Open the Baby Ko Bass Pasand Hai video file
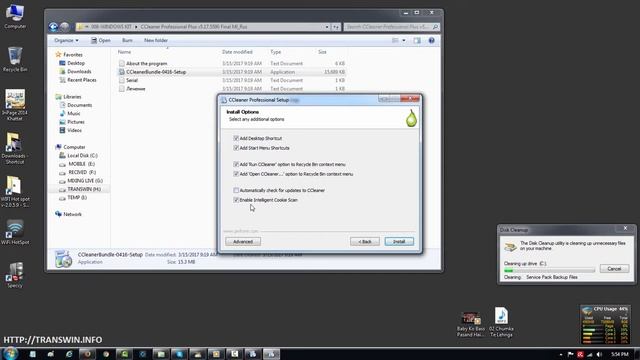Image resolution: width=640 pixels, height=360 pixels. pyautogui.click(x=471, y=324)
